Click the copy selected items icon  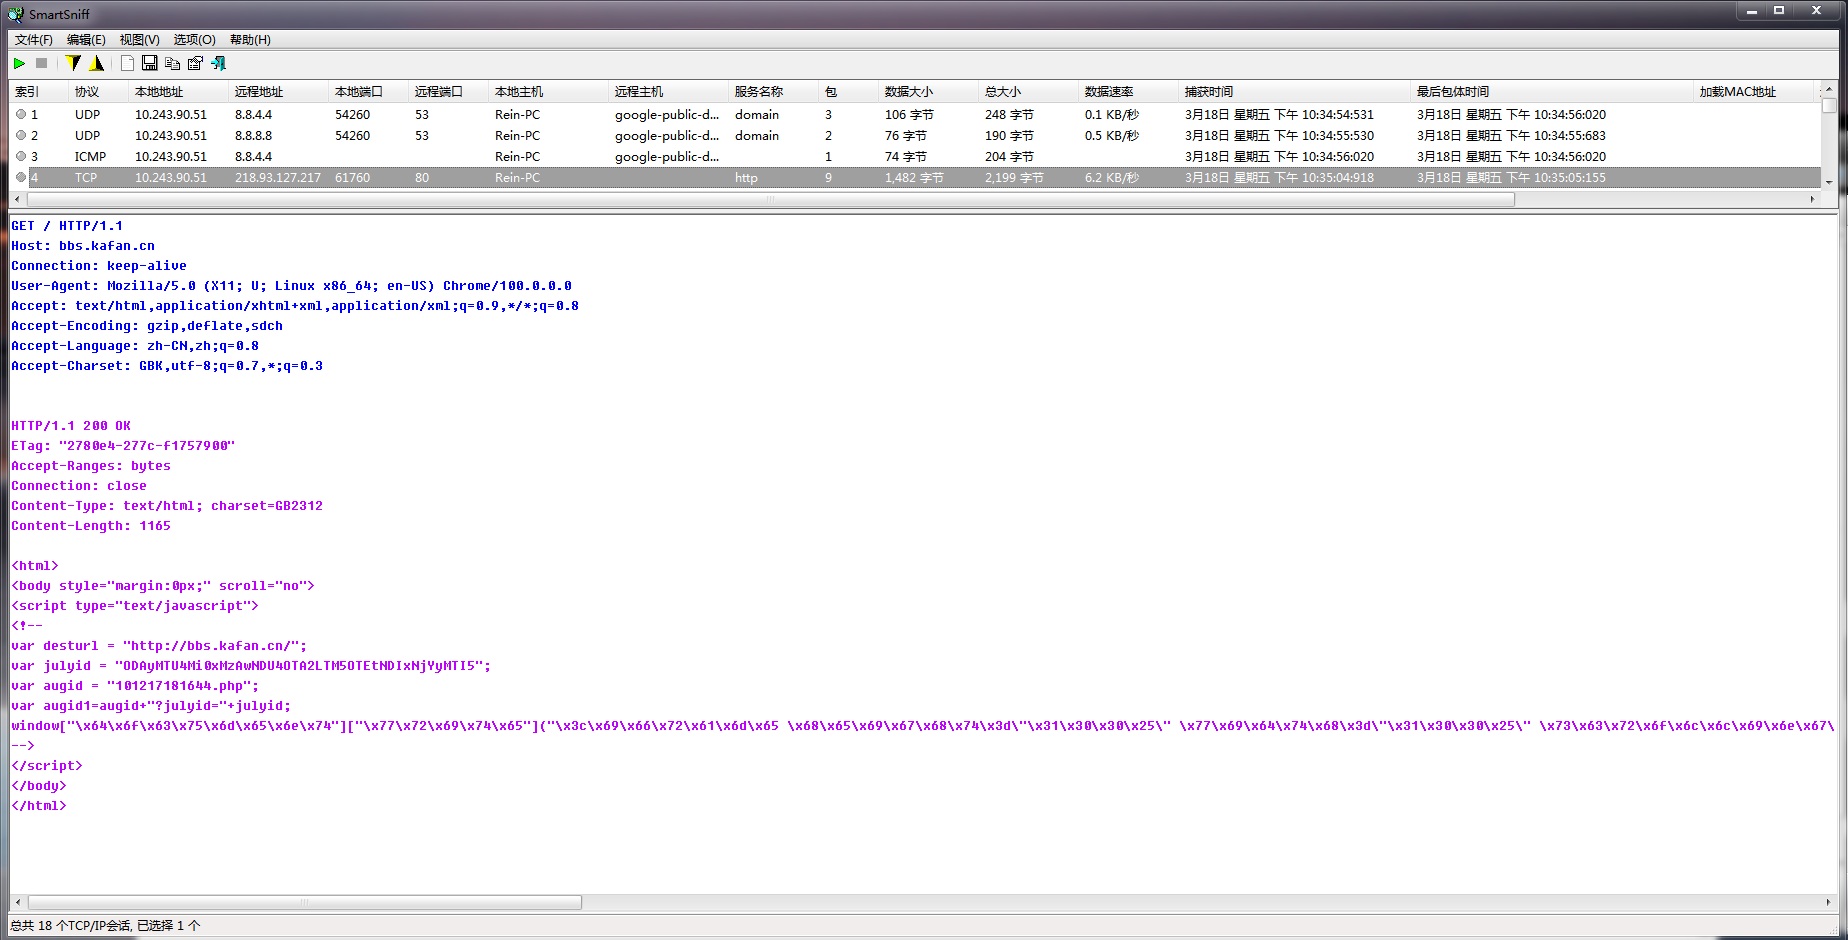pyautogui.click(x=172, y=63)
